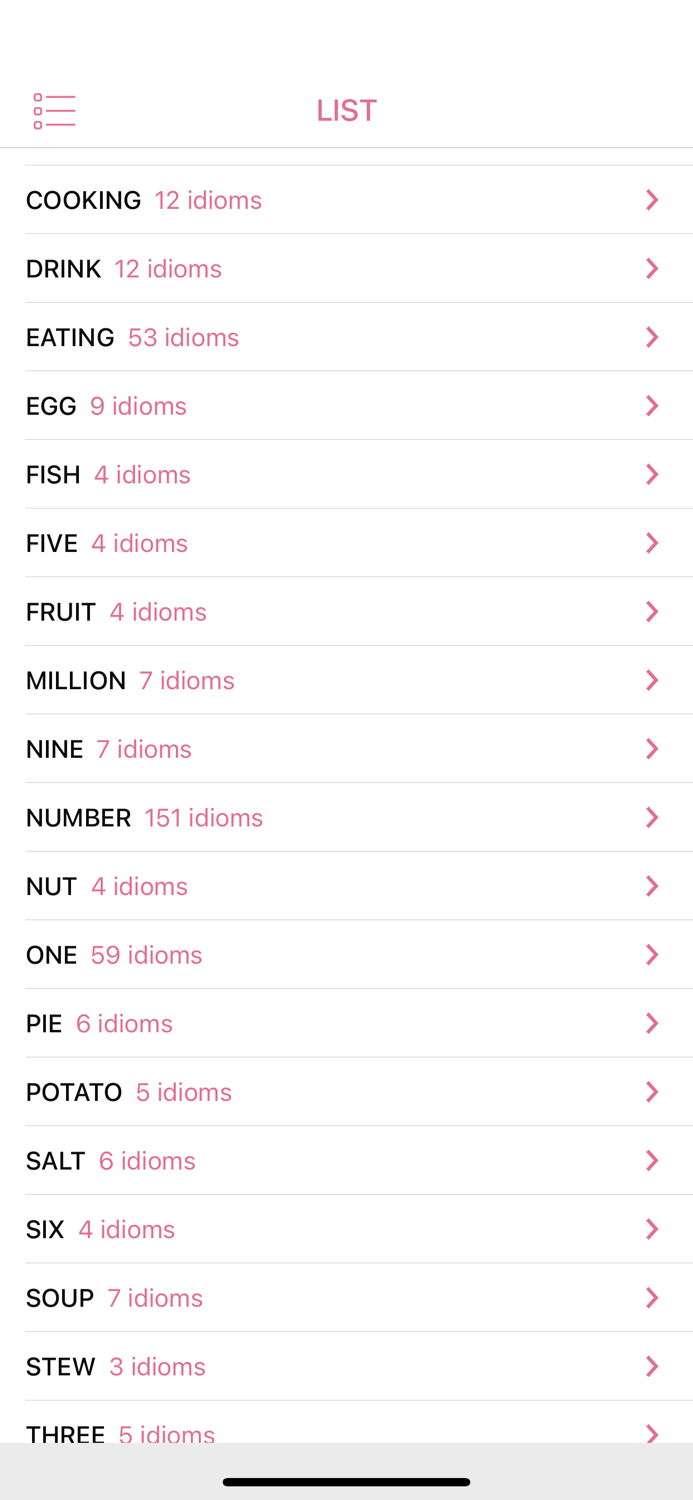This screenshot has width=693, height=1500.
Task: Select the EATING category with 53 idioms
Action: click(x=346, y=337)
